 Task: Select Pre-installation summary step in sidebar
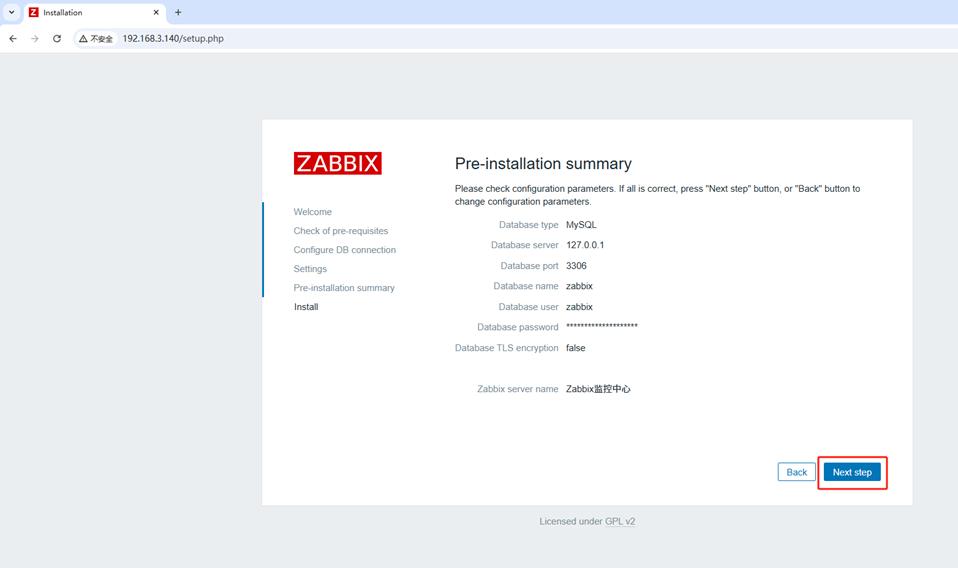click(344, 288)
